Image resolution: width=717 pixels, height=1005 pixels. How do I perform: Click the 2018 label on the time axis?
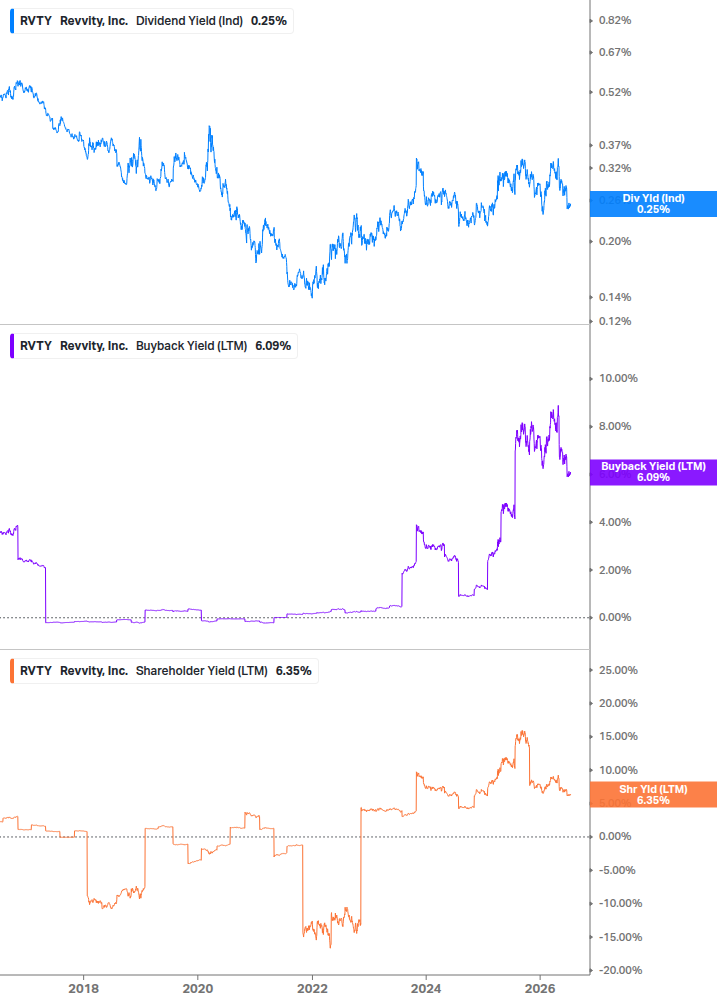pyautogui.click(x=83, y=988)
